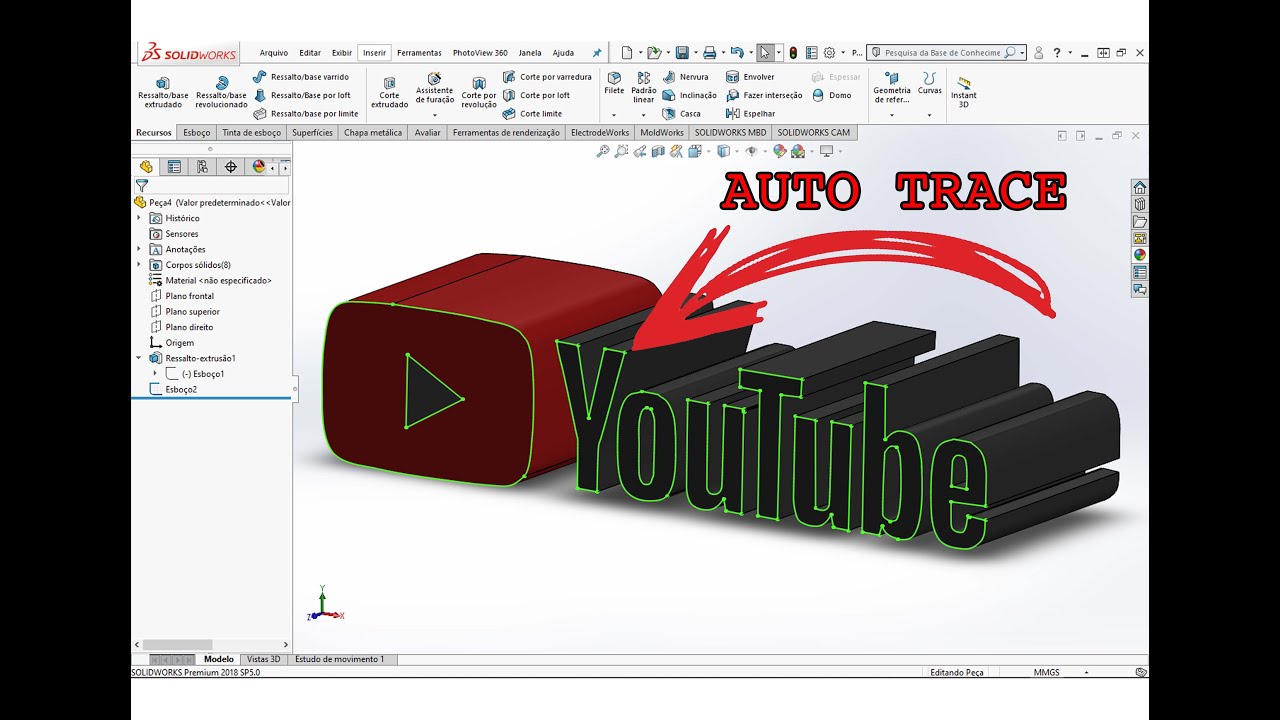Screen dimensions: 1280x720
Task: Save the document with Save icon
Action: (x=681, y=53)
